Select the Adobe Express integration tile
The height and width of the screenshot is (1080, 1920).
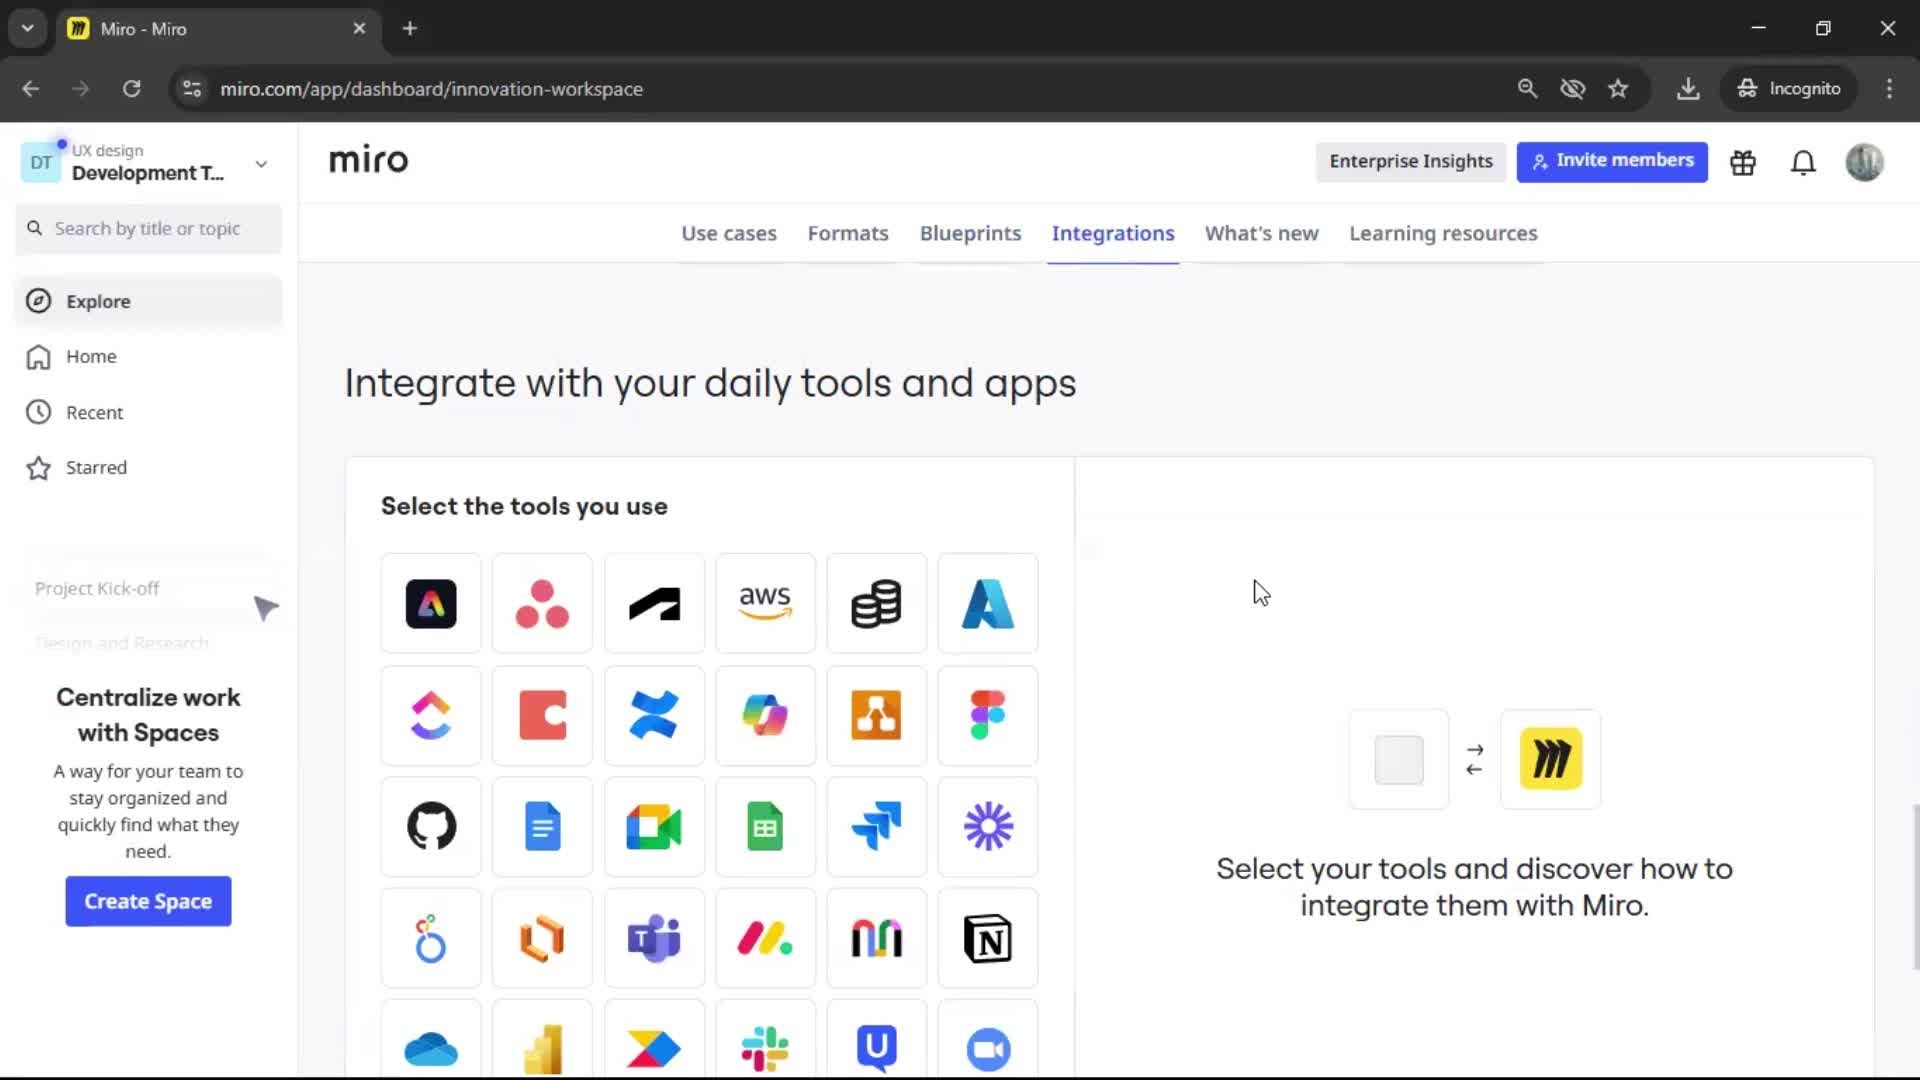tap(431, 604)
